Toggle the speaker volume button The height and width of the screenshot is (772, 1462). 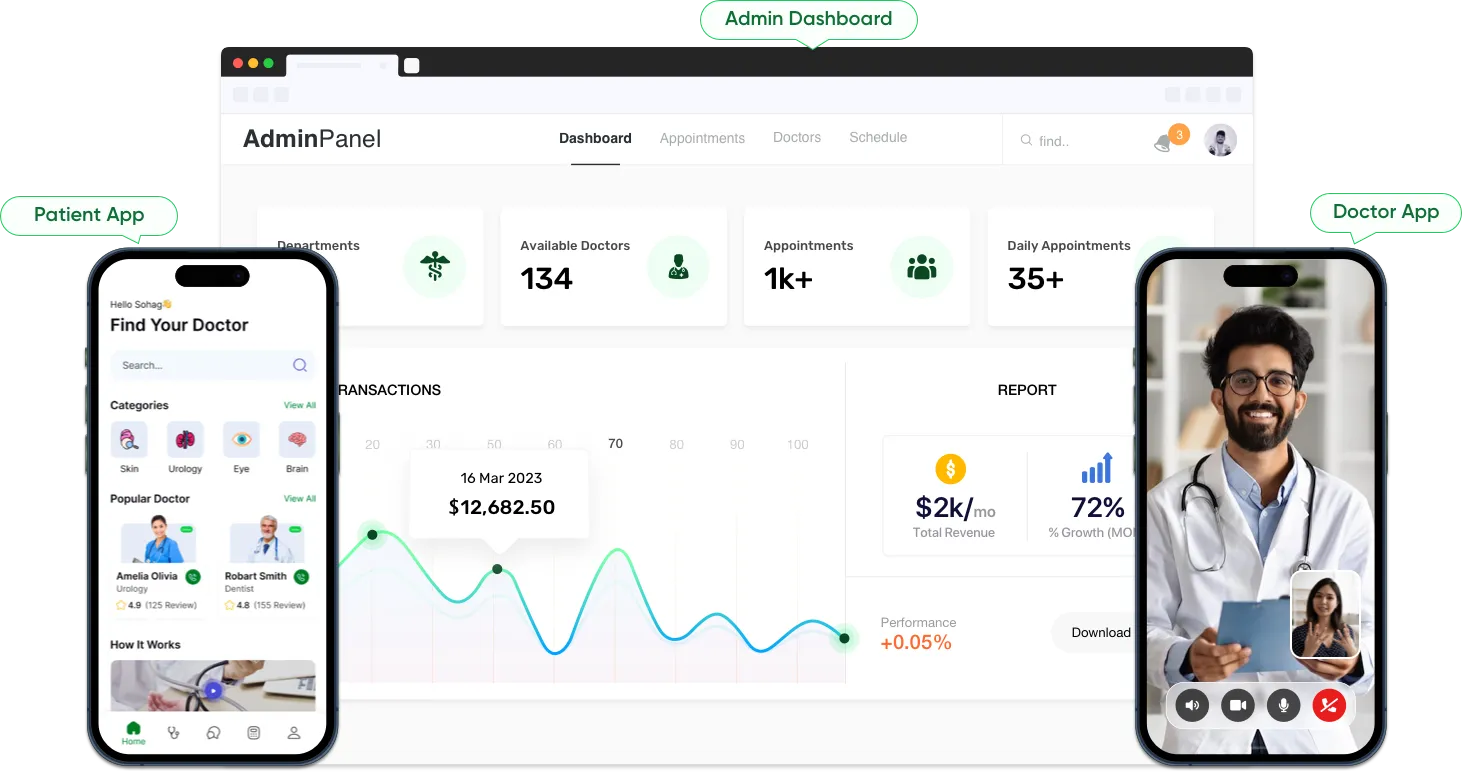pyautogui.click(x=1191, y=705)
